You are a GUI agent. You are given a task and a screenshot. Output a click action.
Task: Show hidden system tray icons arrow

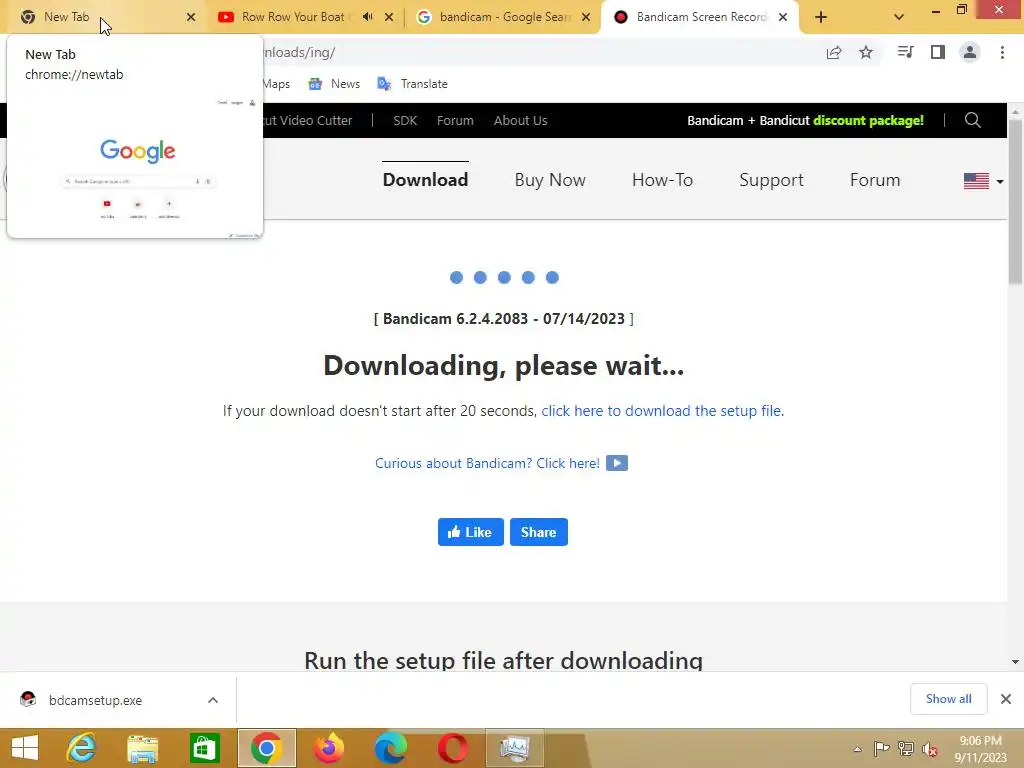pyautogui.click(x=857, y=749)
